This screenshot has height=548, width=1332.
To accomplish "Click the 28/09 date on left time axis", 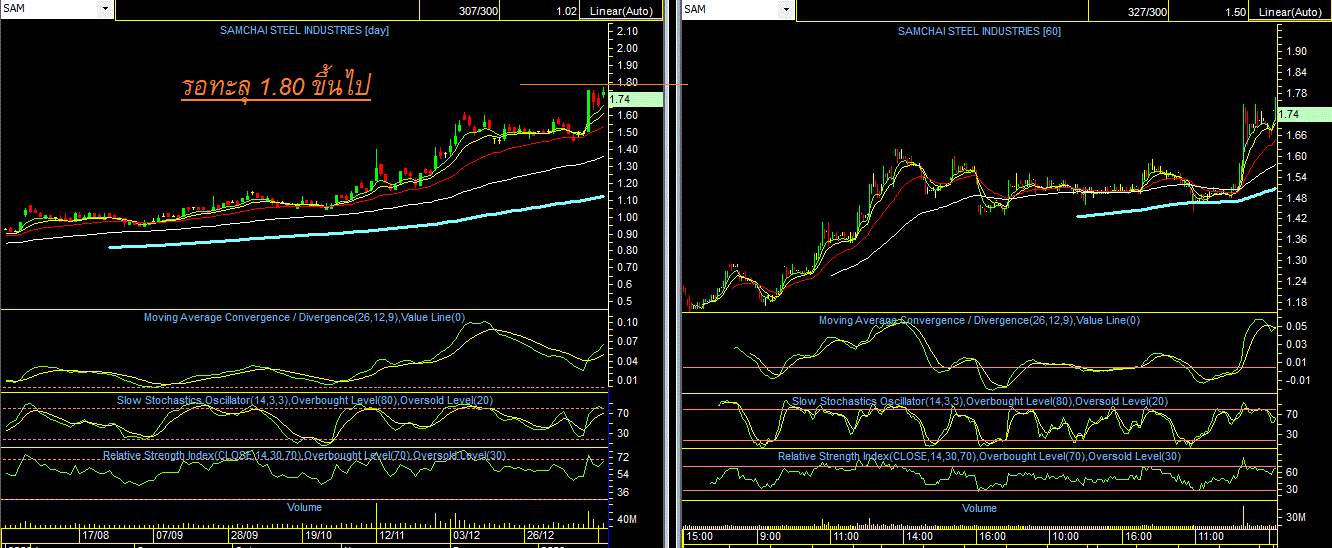I will click(244, 536).
